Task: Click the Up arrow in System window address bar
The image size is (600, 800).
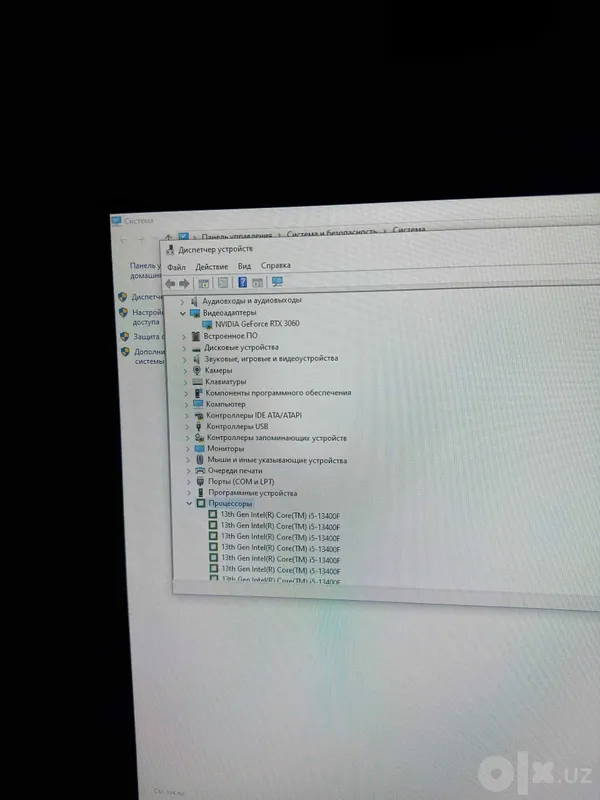Action: (168, 238)
